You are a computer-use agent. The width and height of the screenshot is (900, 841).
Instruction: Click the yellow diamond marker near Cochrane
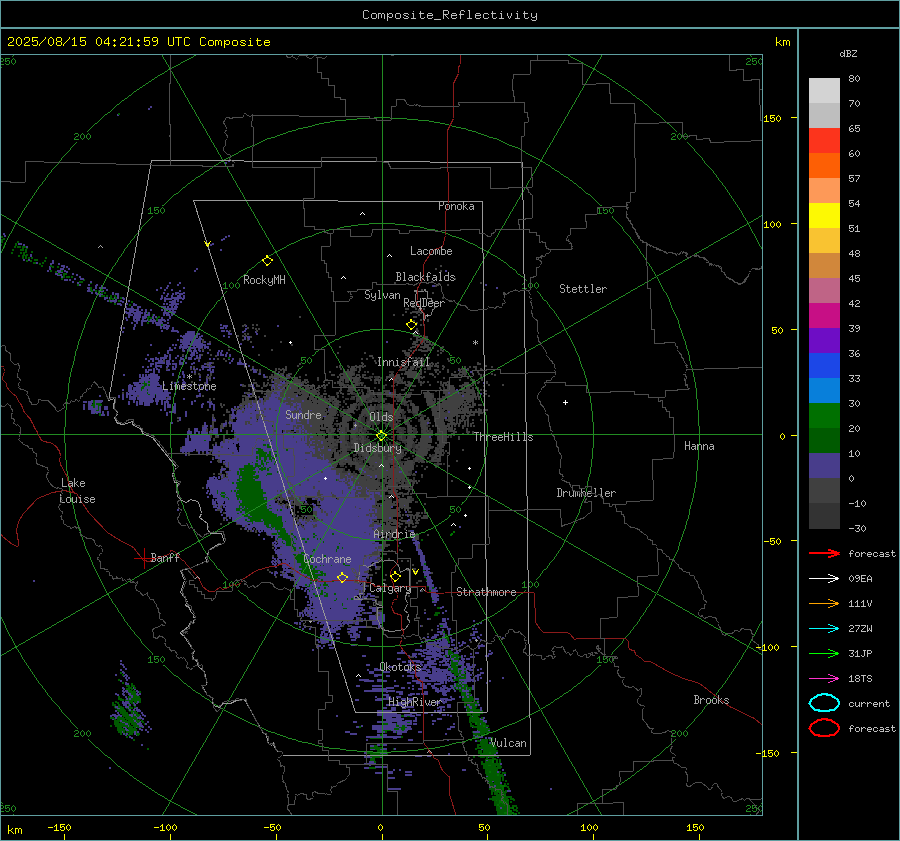(343, 577)
